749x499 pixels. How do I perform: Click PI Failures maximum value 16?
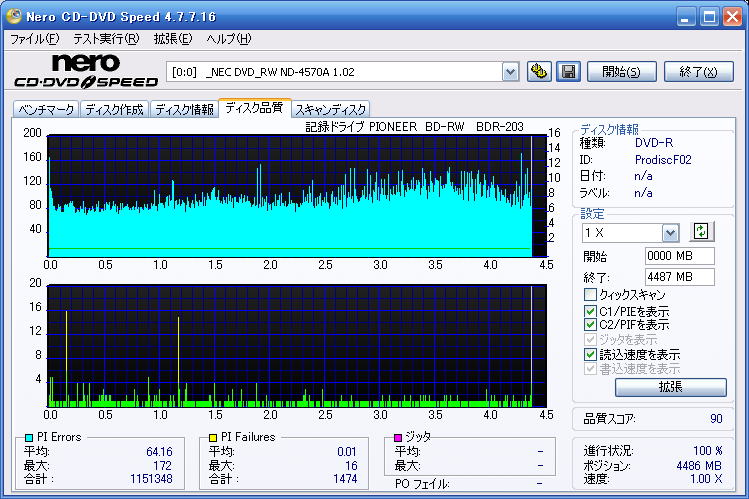pos(351,466)
